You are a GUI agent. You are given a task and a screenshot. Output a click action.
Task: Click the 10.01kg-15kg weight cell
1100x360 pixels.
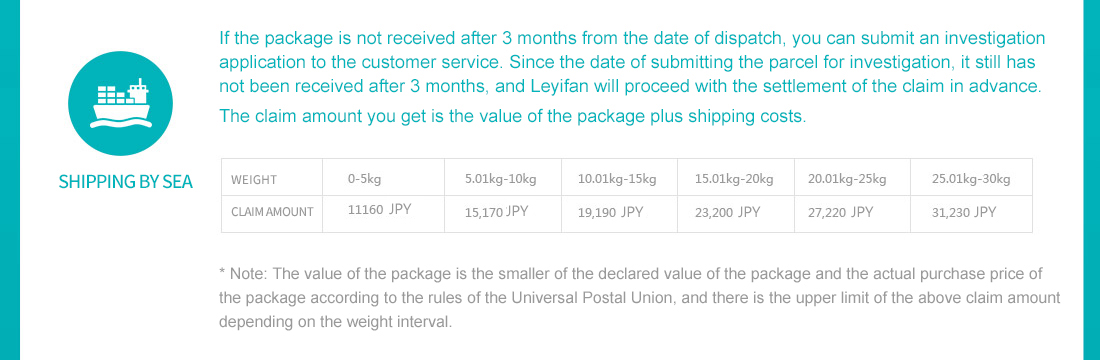point(619,178)
